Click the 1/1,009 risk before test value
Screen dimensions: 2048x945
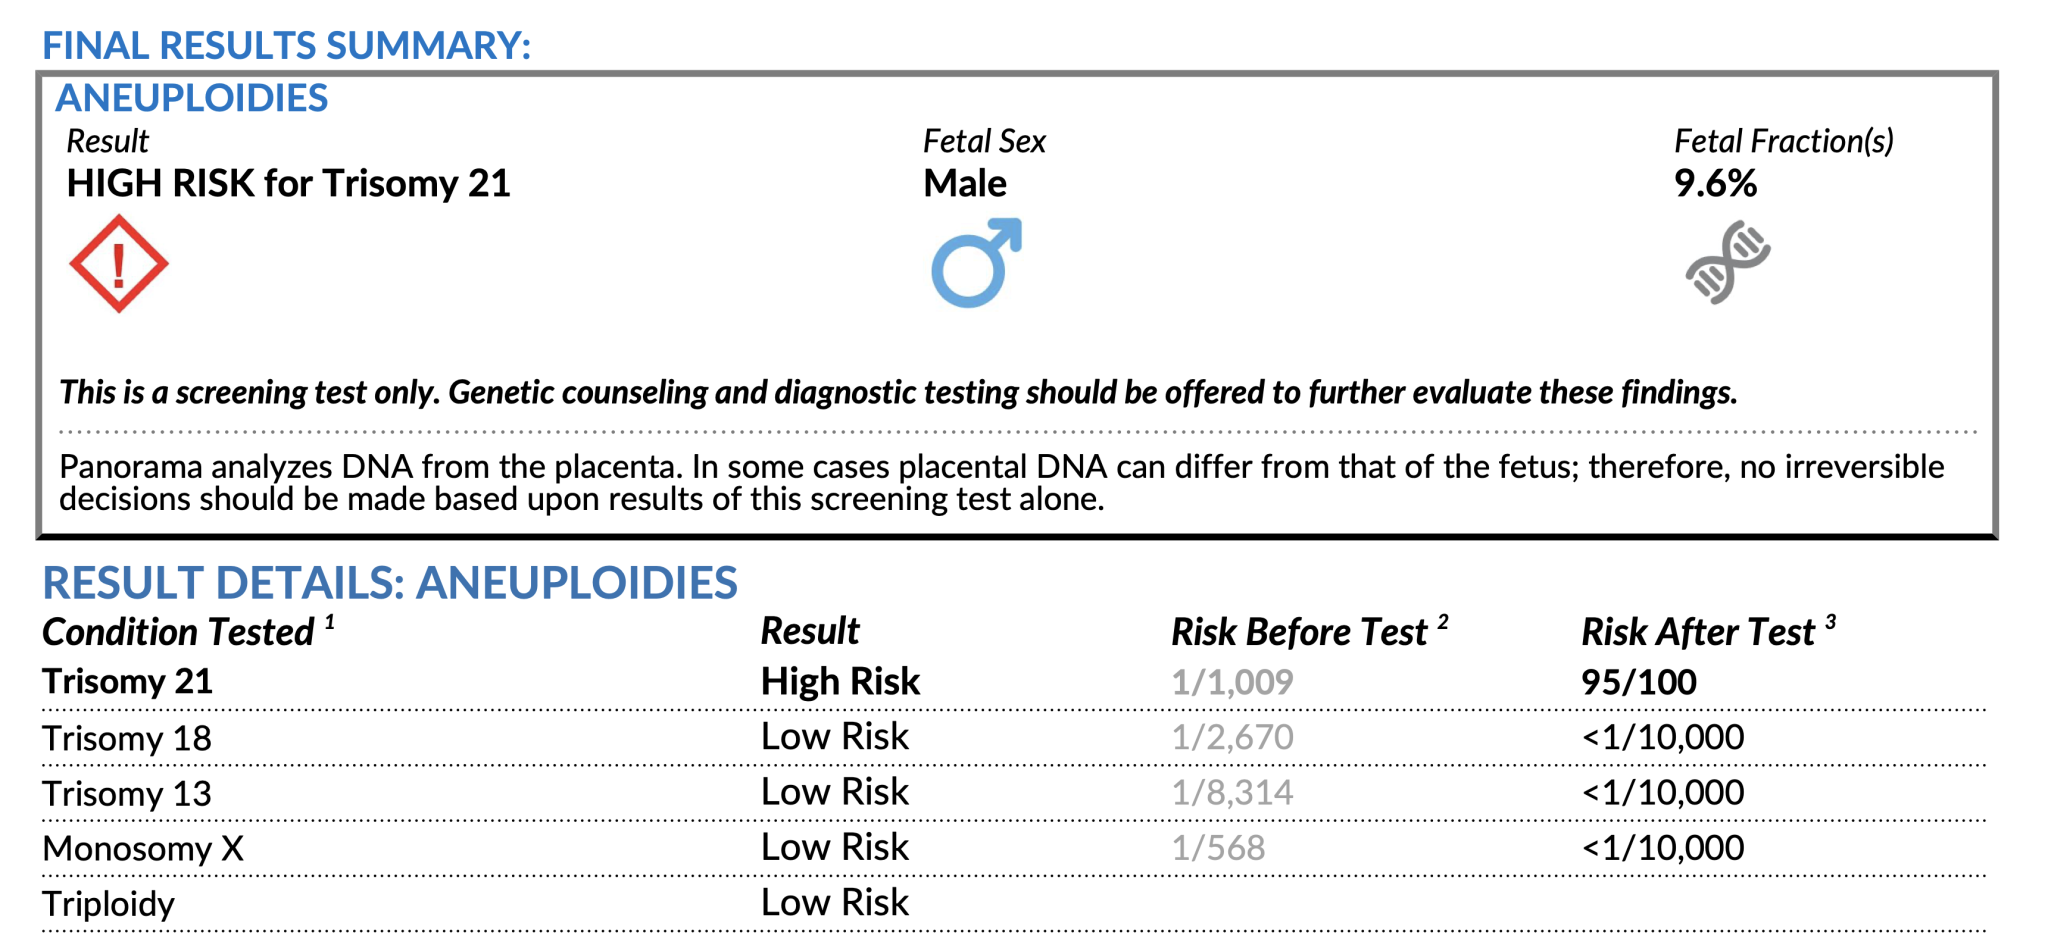(x=1231, y=682)
